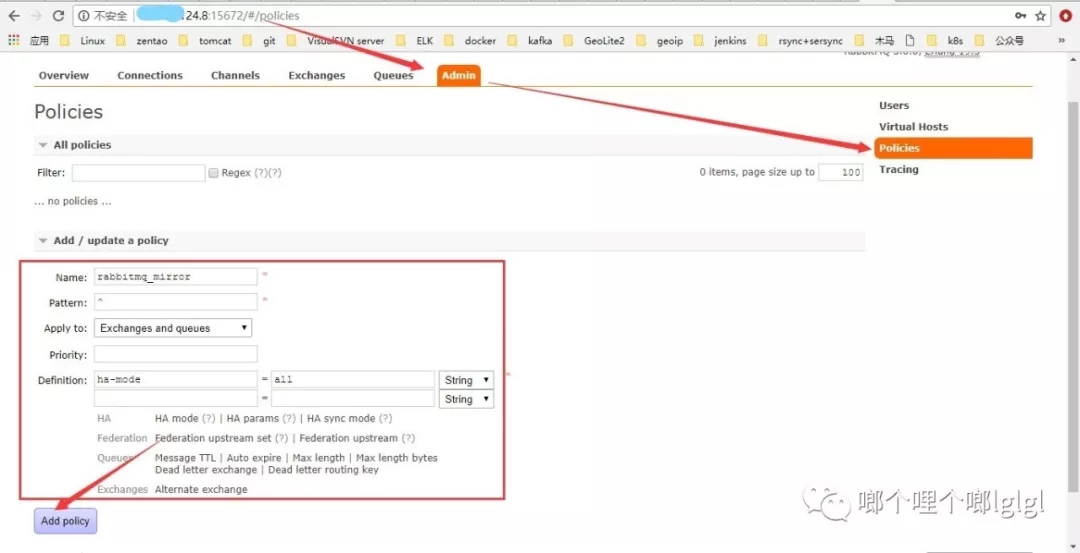The width and height of the screenshot is (1080, 553).
Task: Open the apps grid in bookmarks bar
Action: tap(14, 41)
